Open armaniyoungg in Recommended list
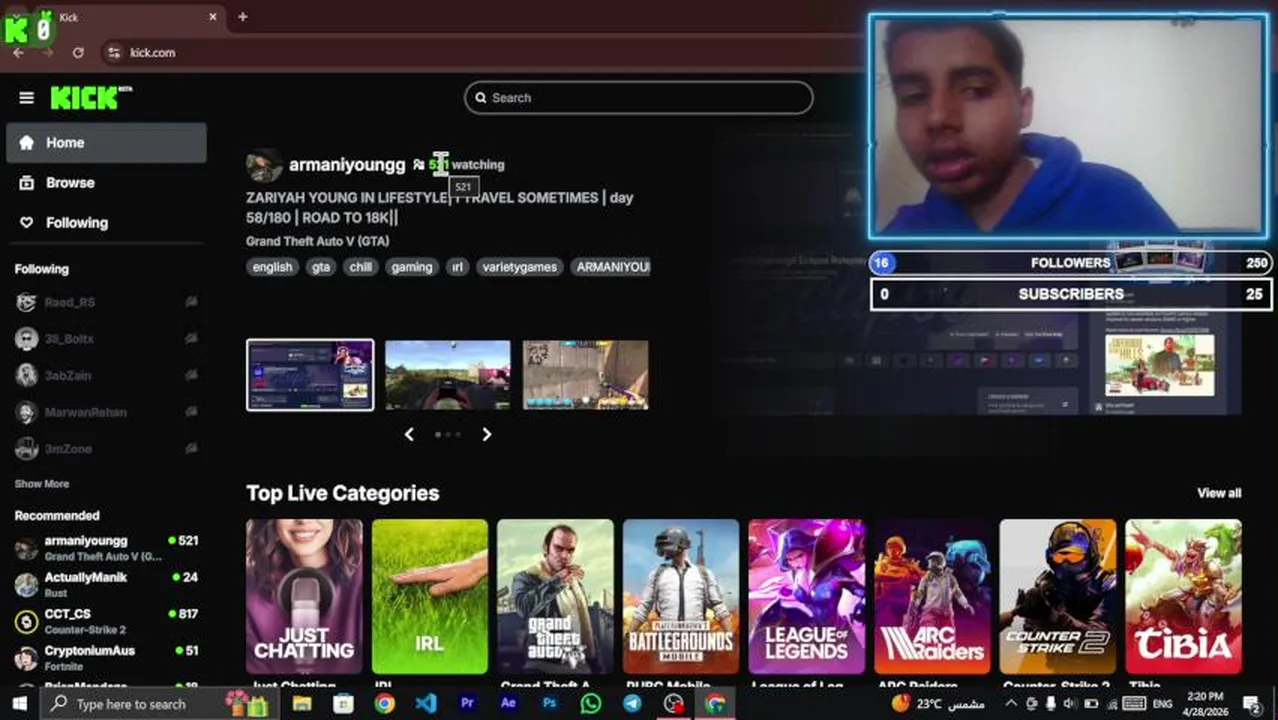Image resolution: width=1278 pixels, height=720 pixels. click(106, 548)
